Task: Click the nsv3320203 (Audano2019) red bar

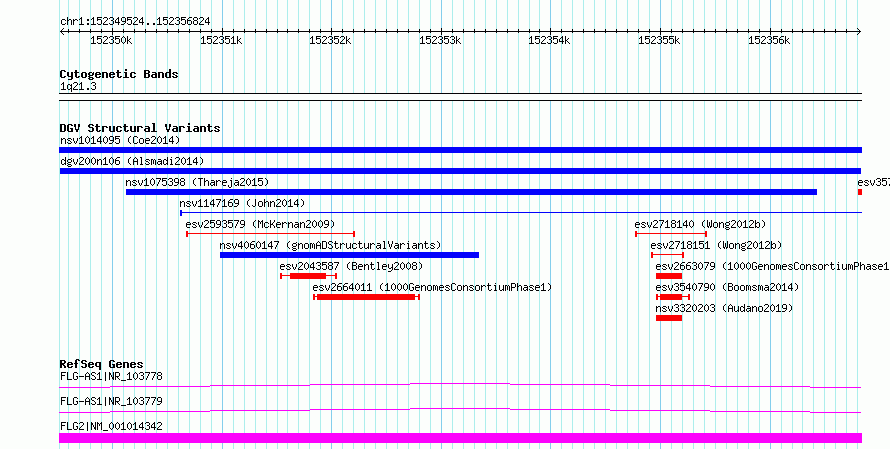Action: click(x=669, y=318)
